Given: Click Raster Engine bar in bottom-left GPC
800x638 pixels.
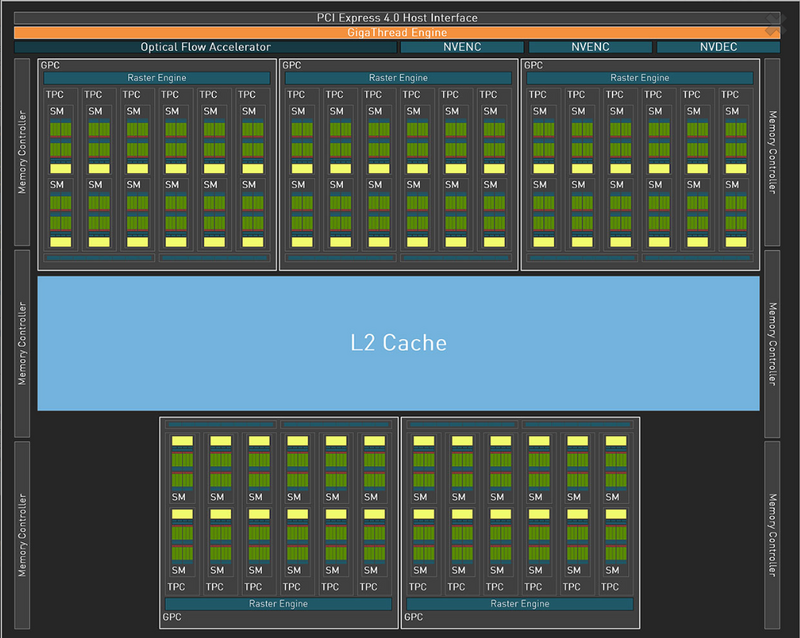Looking at the screenshot, I should (x=278, y=604).
